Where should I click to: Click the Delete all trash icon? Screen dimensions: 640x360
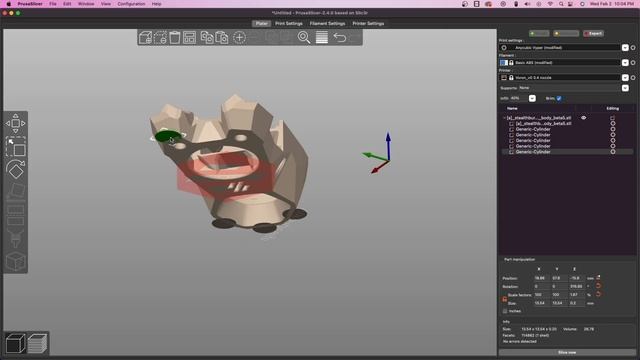tap(175, 38)
